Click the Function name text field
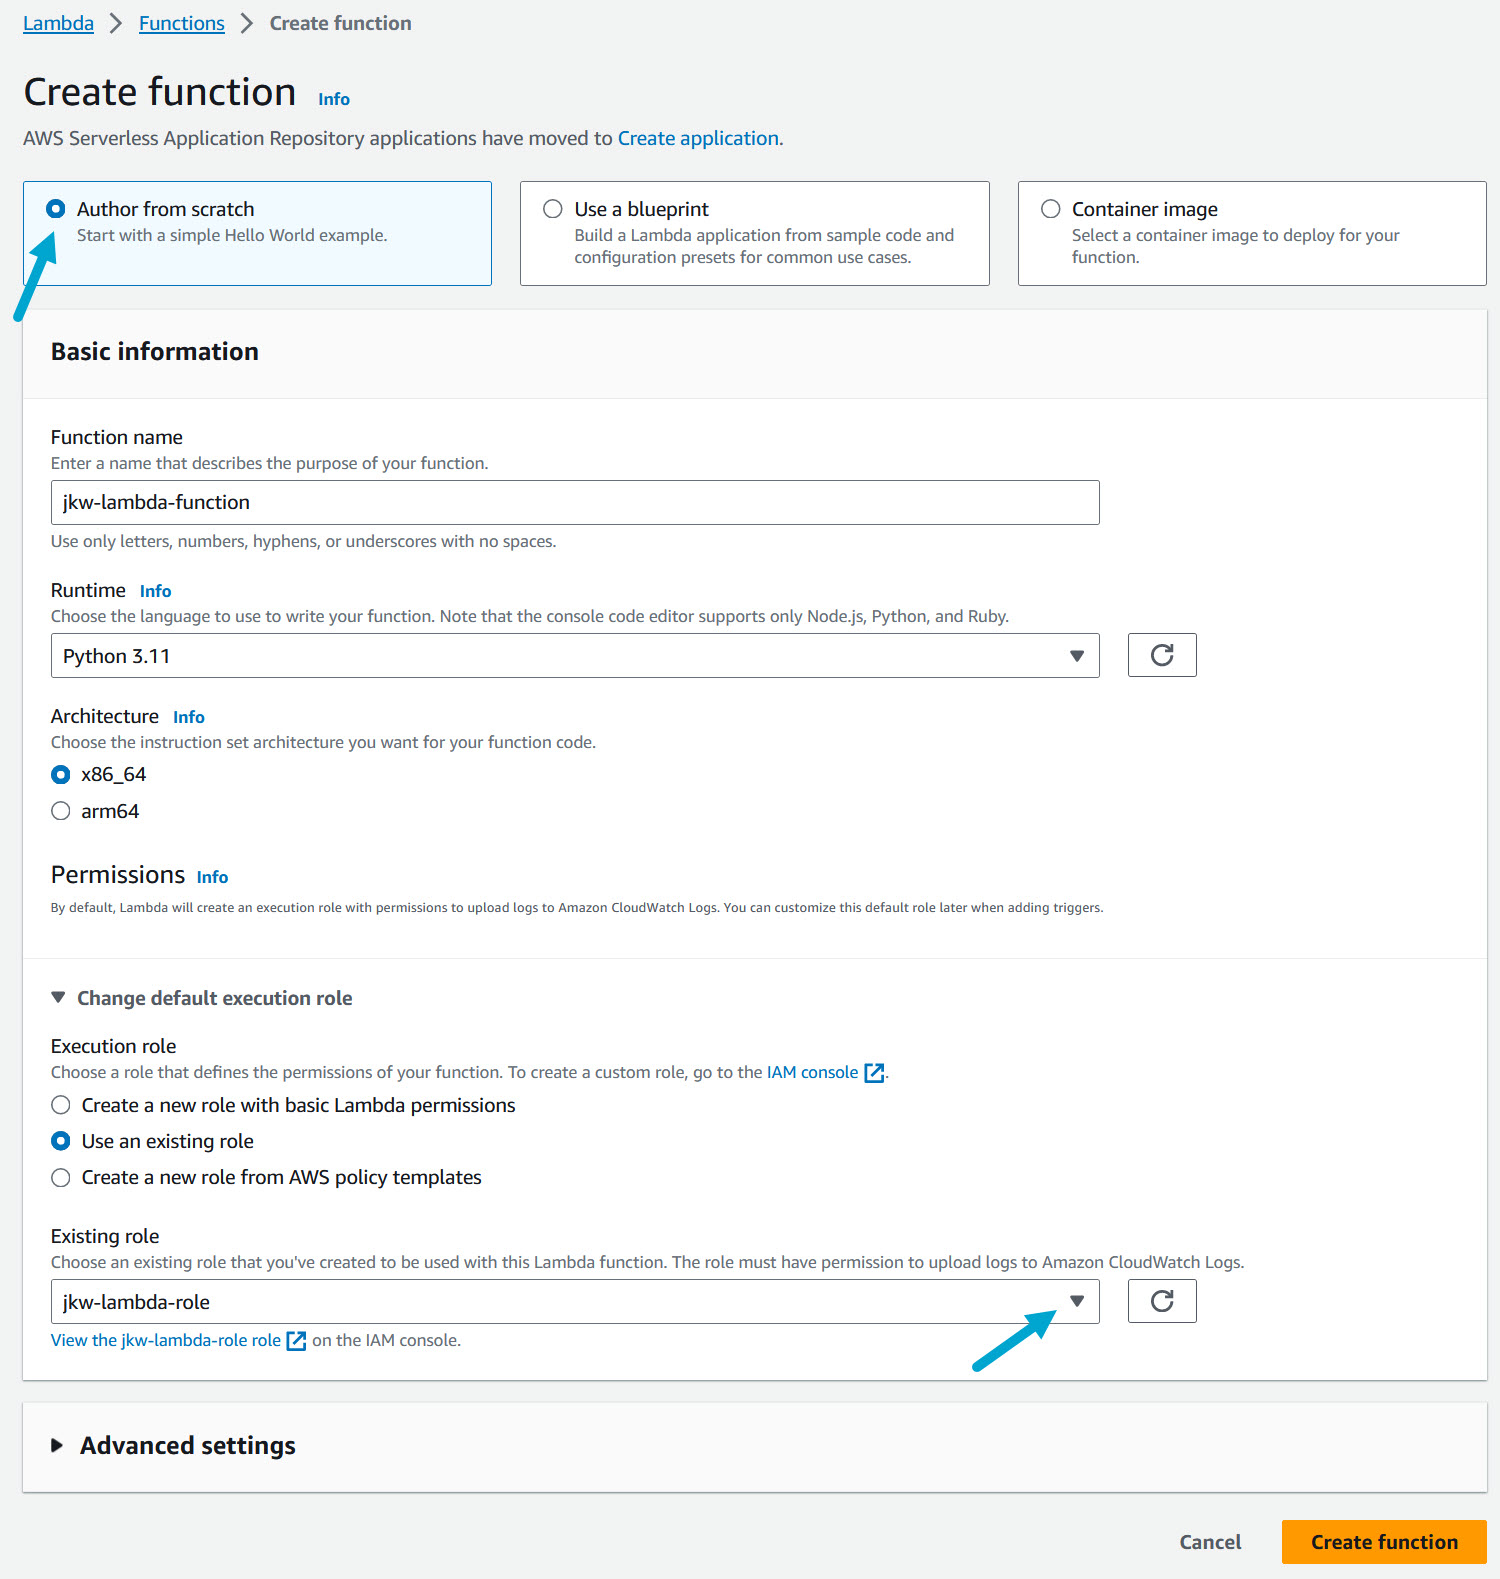 coord(575,502)
